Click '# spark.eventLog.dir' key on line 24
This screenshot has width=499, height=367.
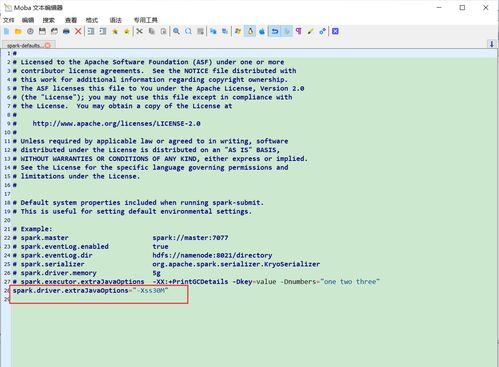point(53,255)
